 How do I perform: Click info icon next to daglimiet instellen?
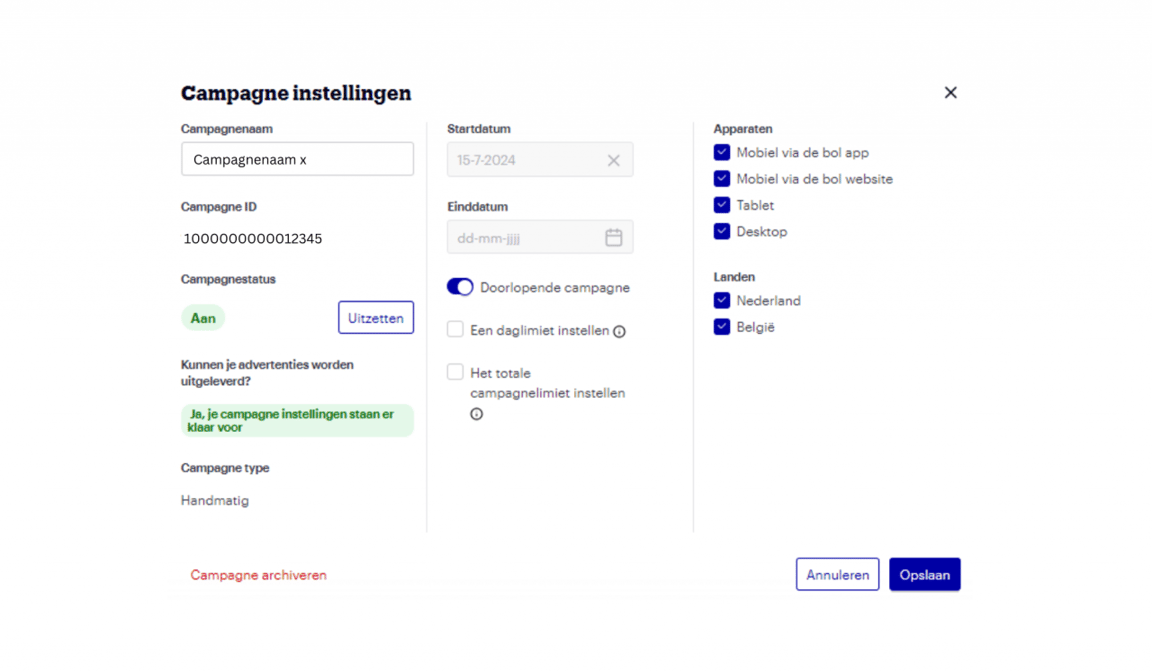coord(619,332)
